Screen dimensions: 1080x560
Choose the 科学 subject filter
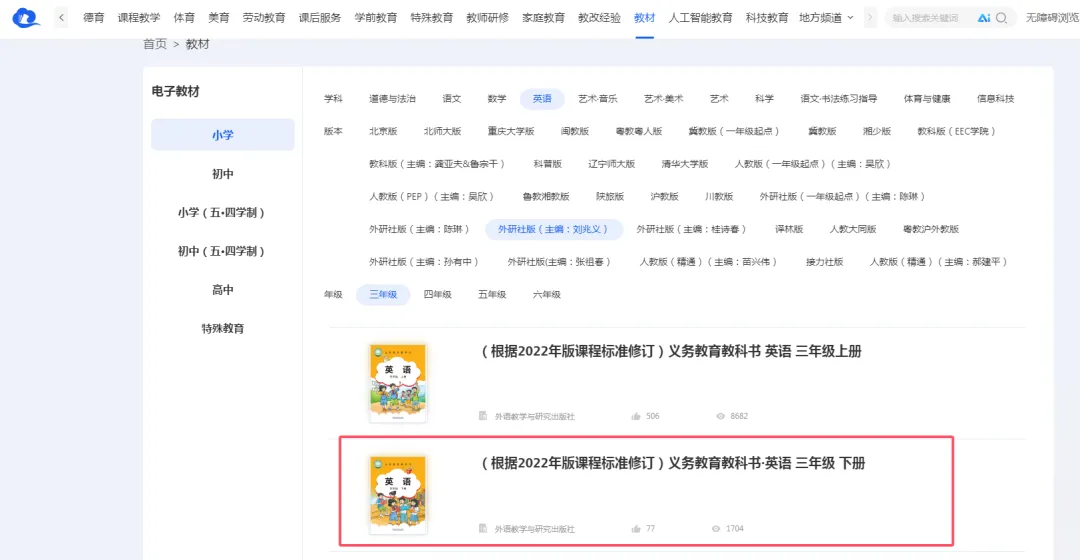764,98
